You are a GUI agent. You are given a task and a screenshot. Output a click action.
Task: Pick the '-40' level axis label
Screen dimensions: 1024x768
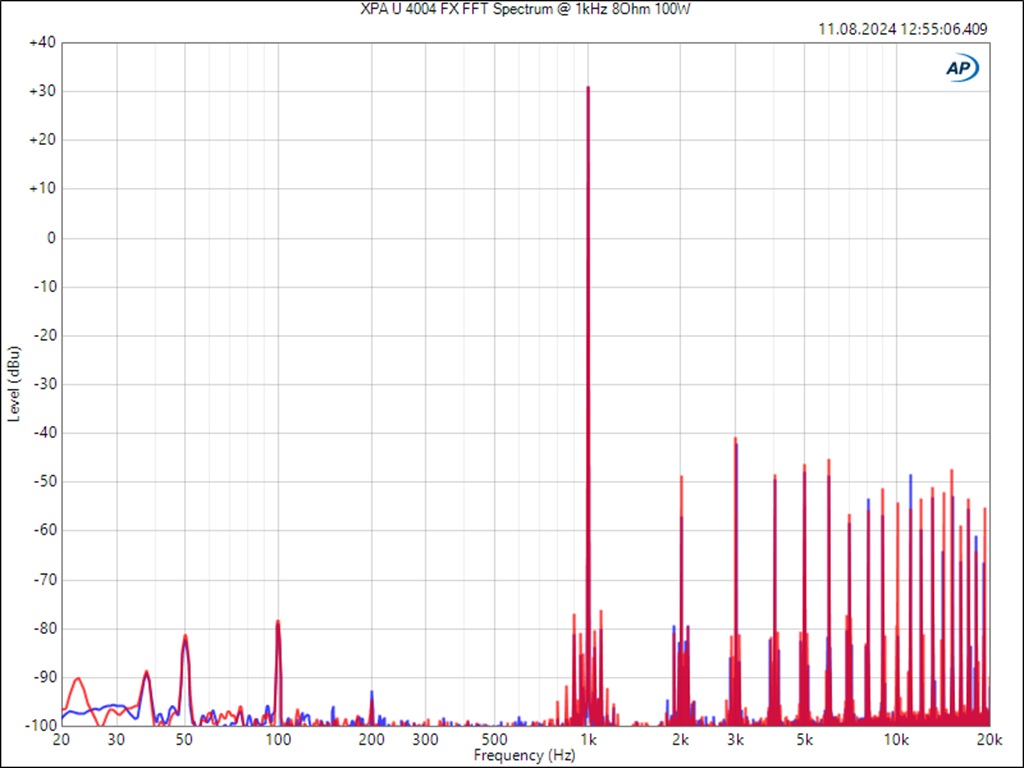click(44, 433)
